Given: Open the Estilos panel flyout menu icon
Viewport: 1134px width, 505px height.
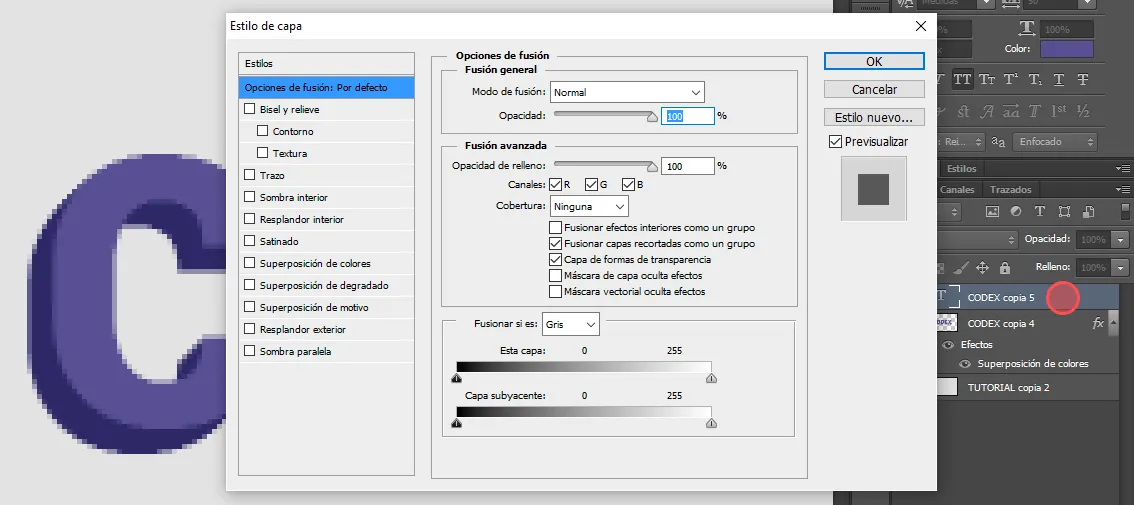Looking at the screenshot, I should coord(1124,169).
